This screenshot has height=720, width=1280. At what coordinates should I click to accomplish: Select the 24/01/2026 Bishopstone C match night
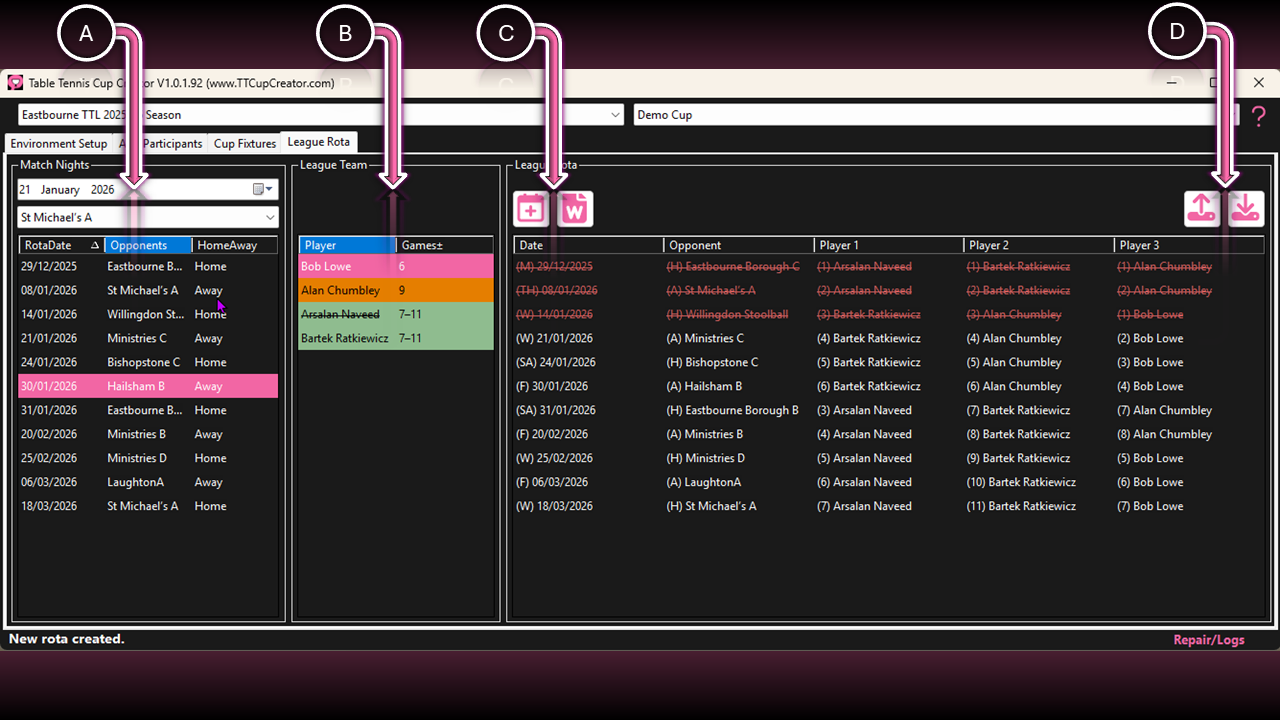(x=148, y=362)
